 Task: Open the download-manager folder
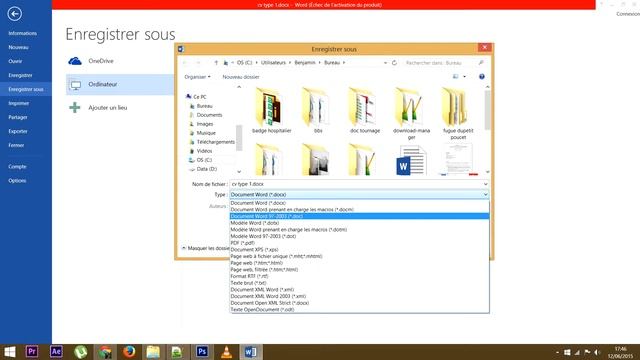click(x=411, y=114)
